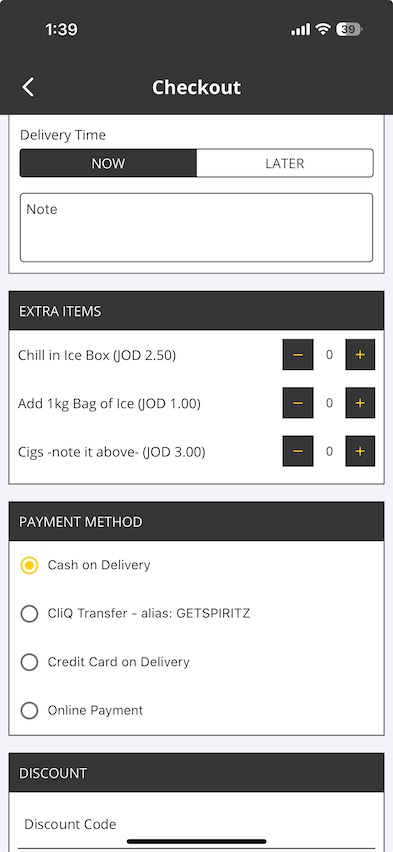393x852 pixels.
Task: Choose CliQ Transfer payment option
Action: coord(29,613)
